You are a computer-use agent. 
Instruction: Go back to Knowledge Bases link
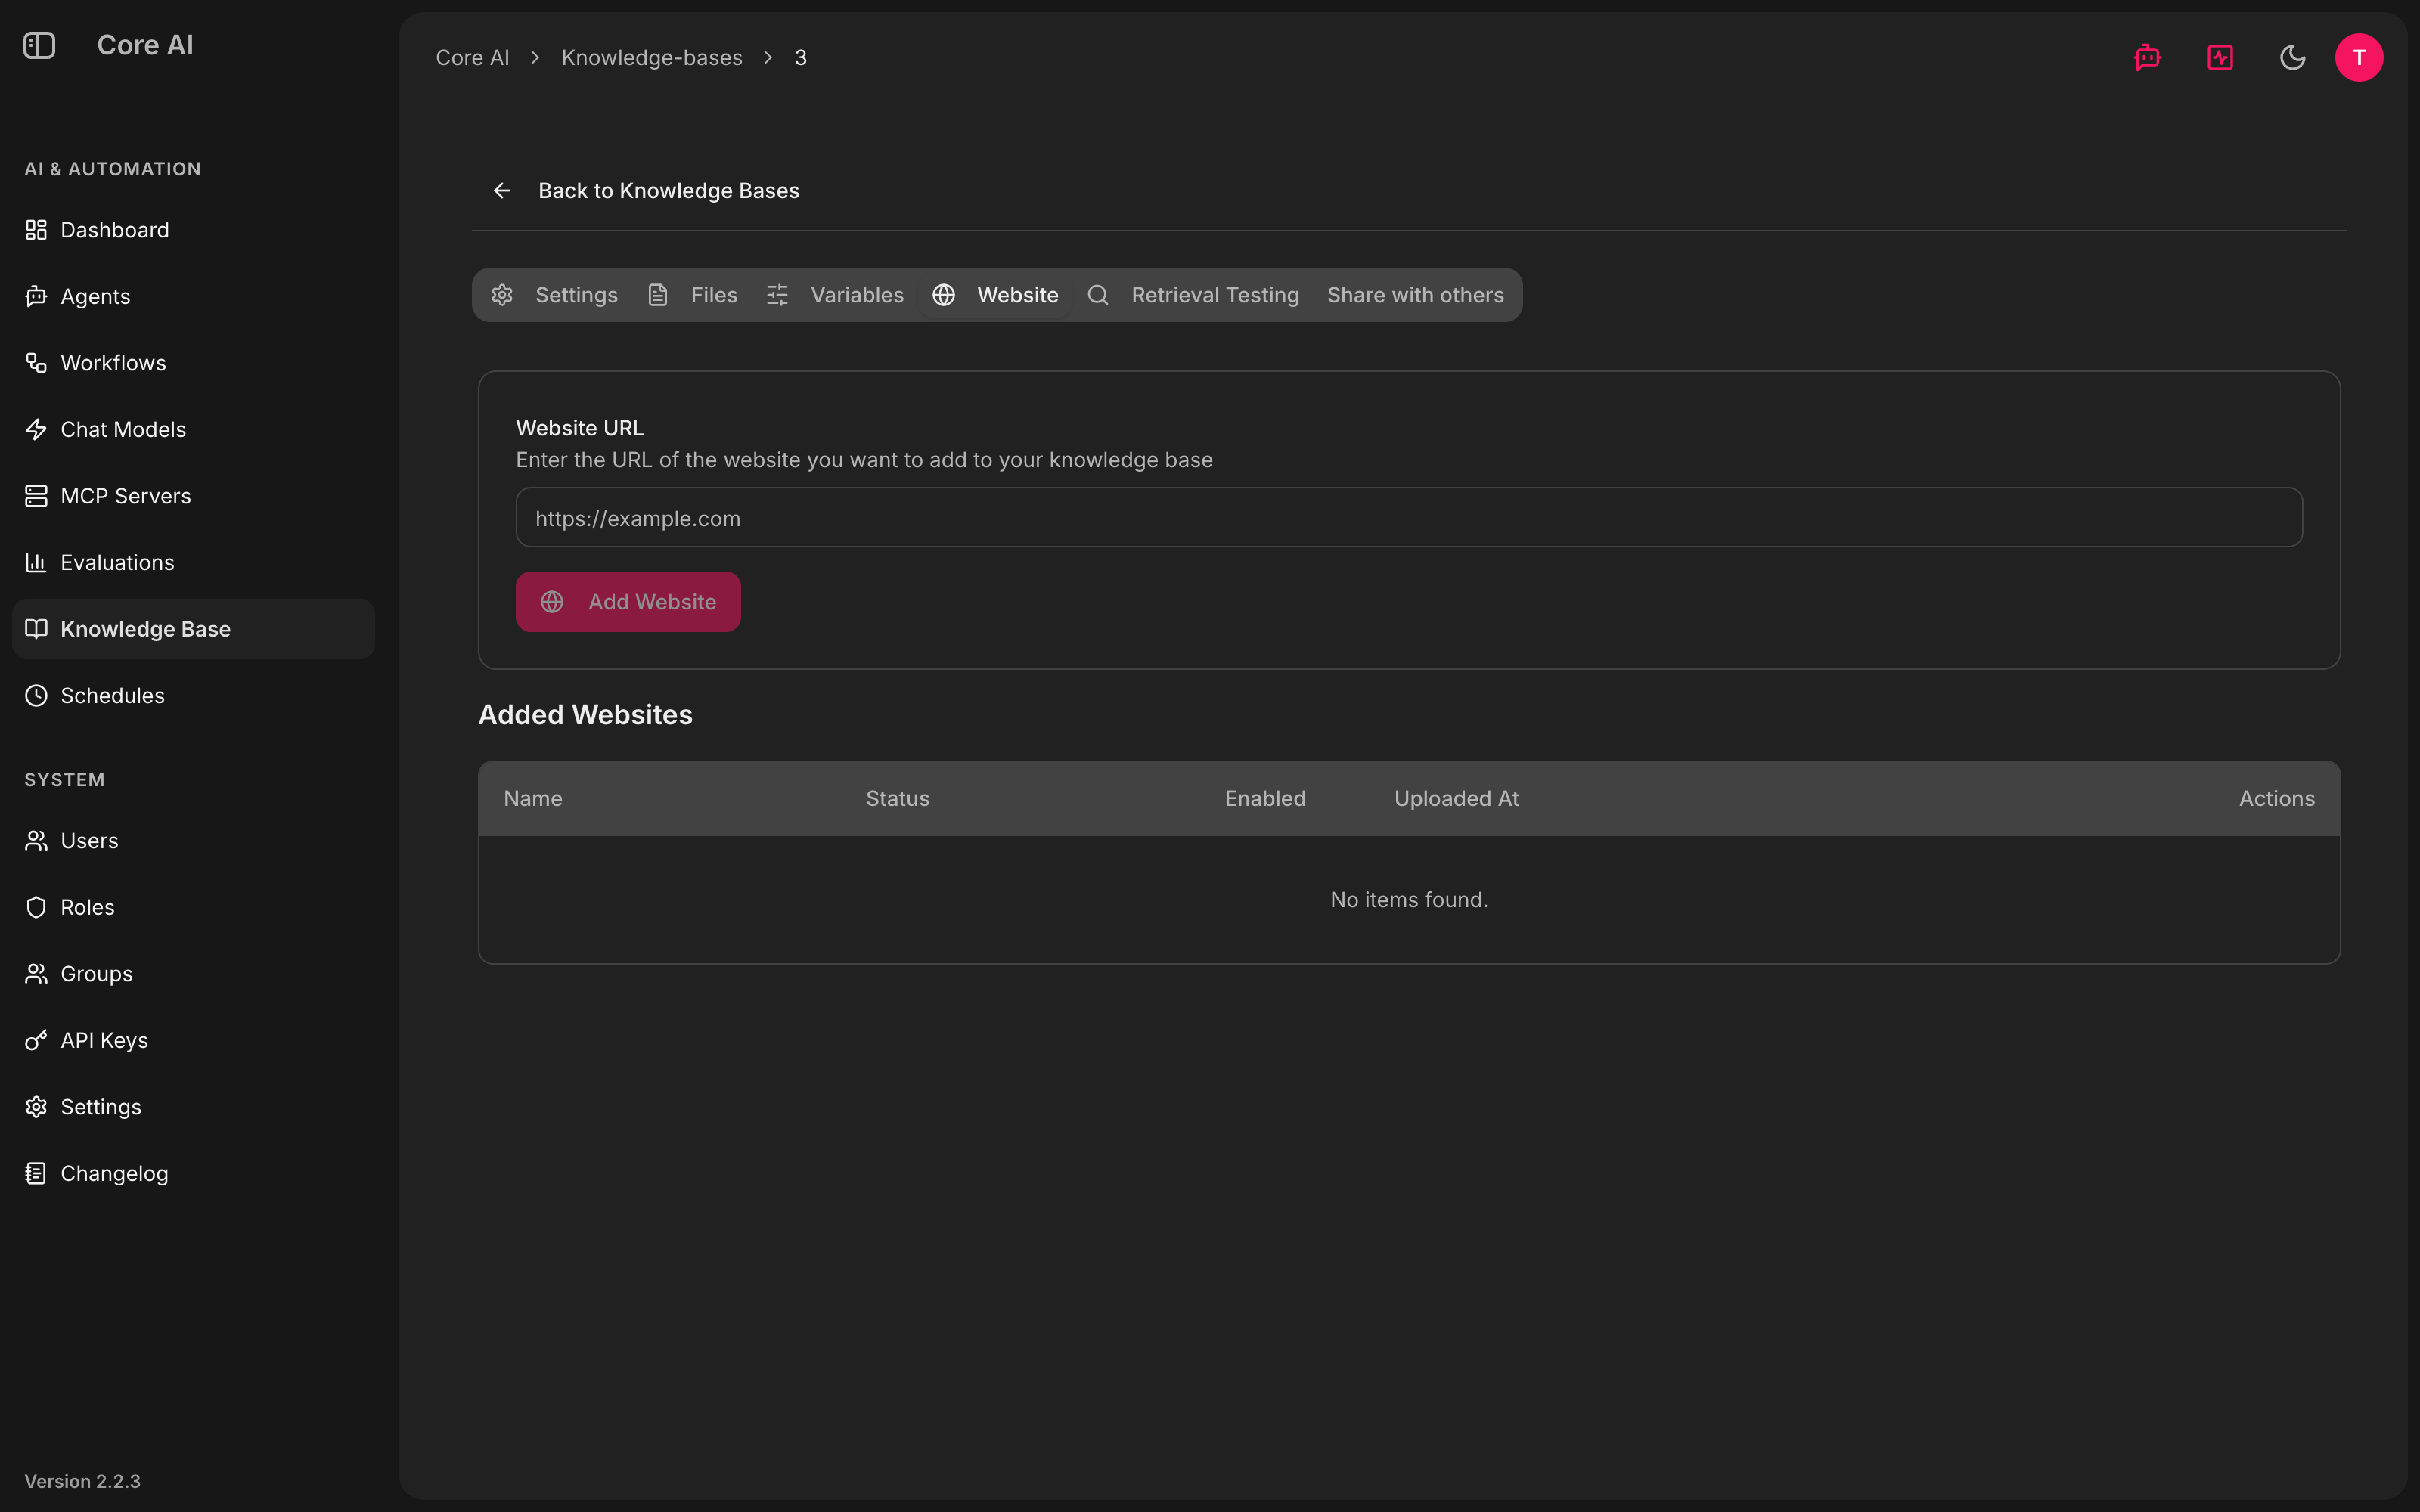coord(646,190)
